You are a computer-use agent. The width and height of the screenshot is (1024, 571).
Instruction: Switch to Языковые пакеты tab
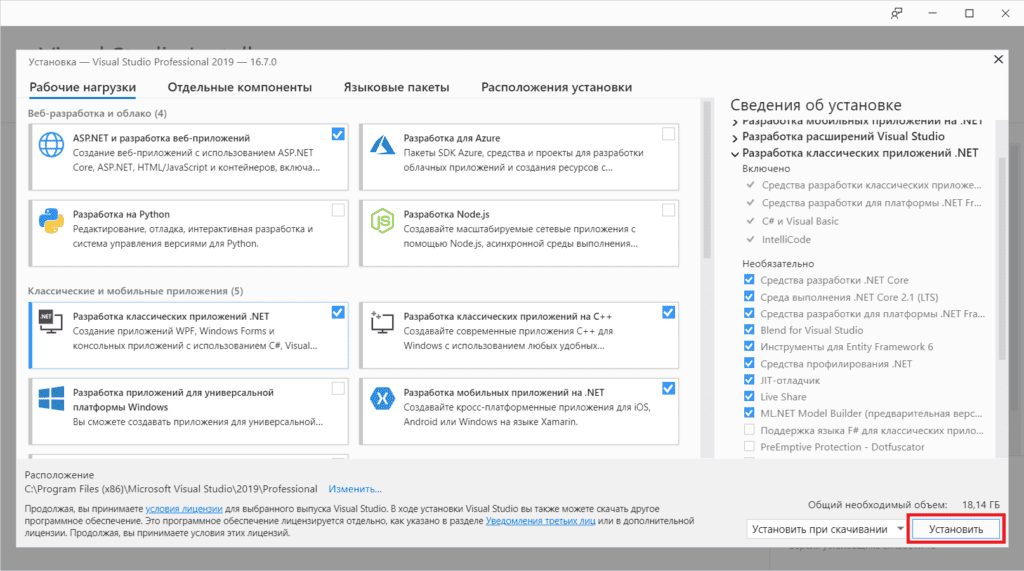pos(396,87)
